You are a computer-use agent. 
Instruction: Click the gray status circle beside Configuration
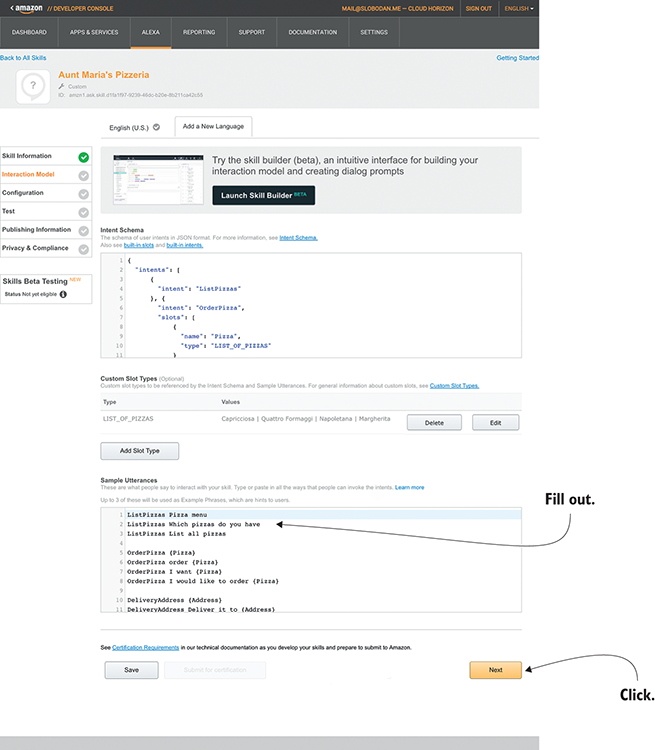83,193
